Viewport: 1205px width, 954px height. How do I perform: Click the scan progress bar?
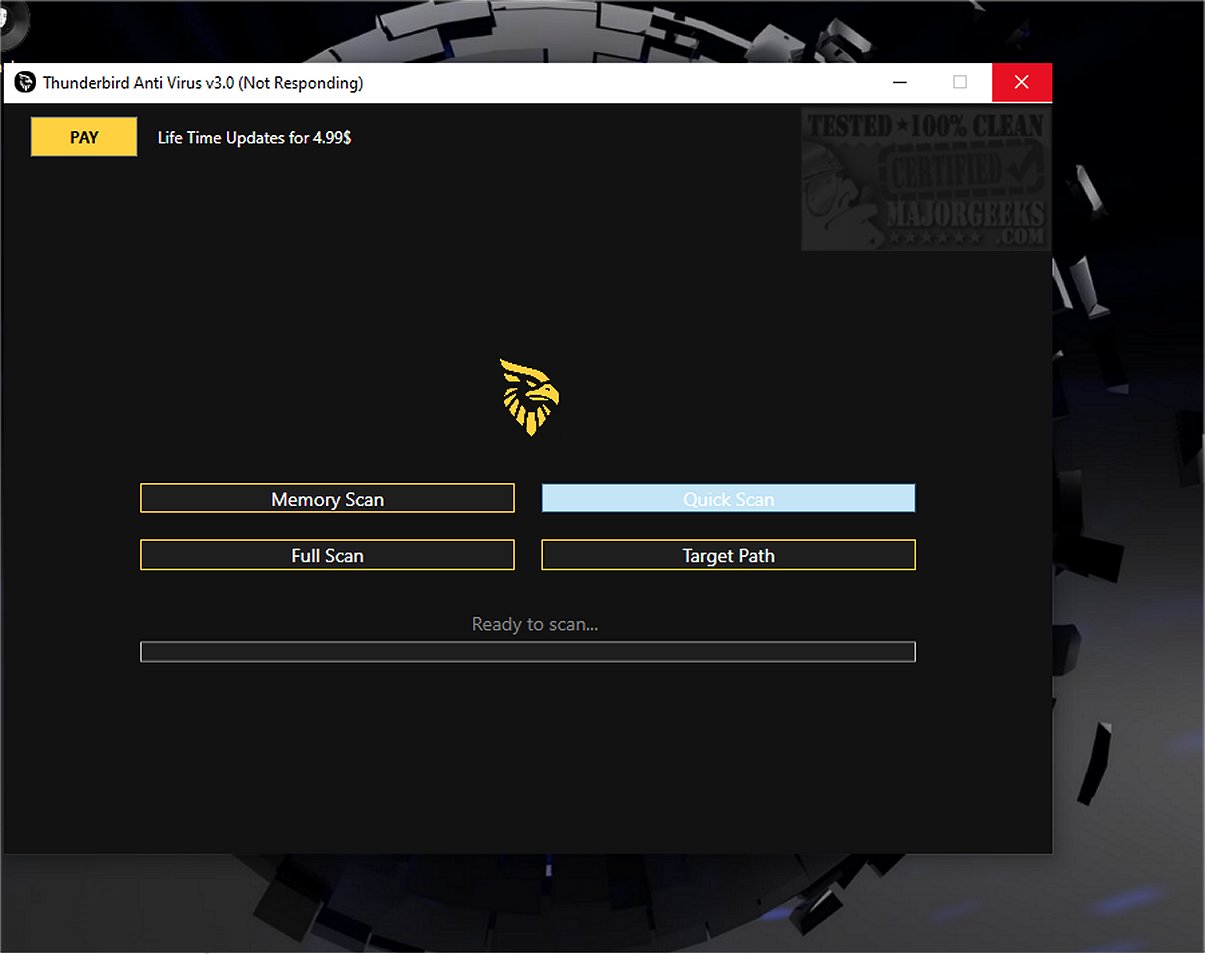[527, 652]
